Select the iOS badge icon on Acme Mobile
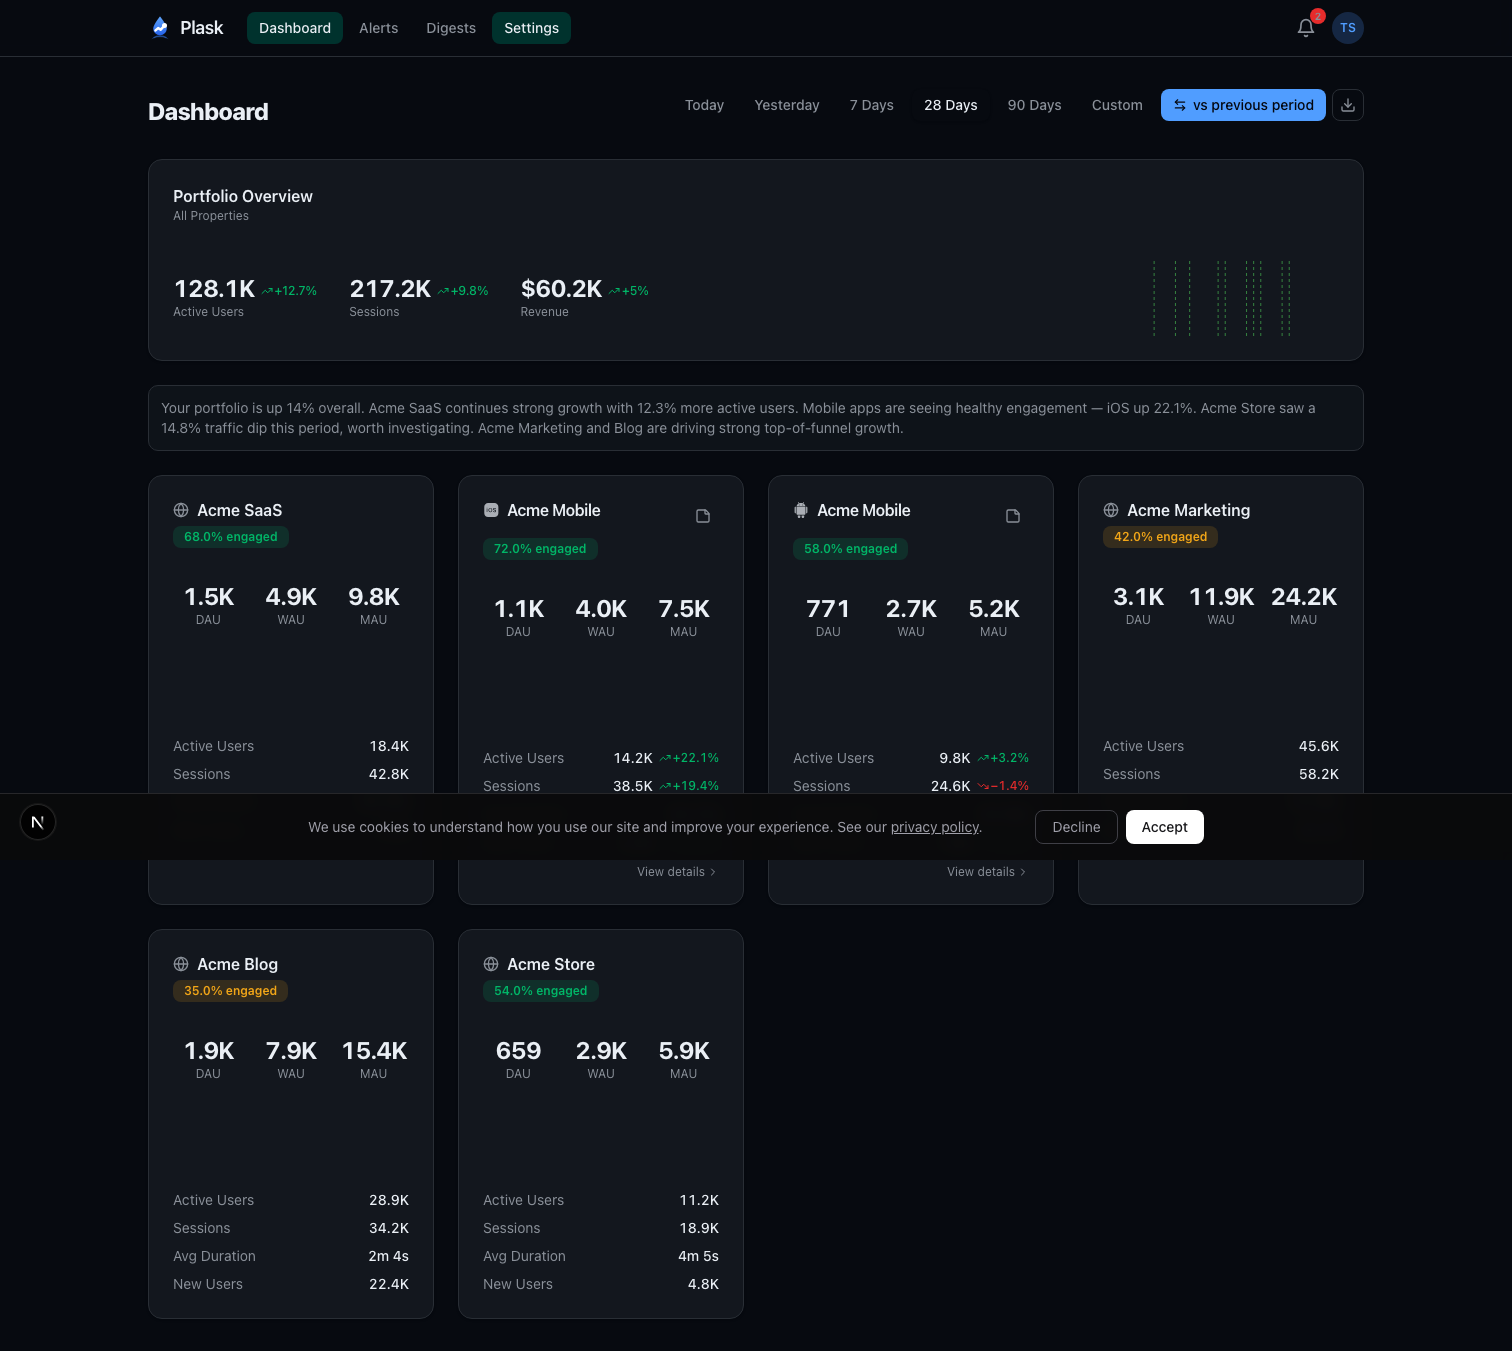The width and height of the screenshot is (1512, 1351). pyautogui.click(x=490, y=509)
